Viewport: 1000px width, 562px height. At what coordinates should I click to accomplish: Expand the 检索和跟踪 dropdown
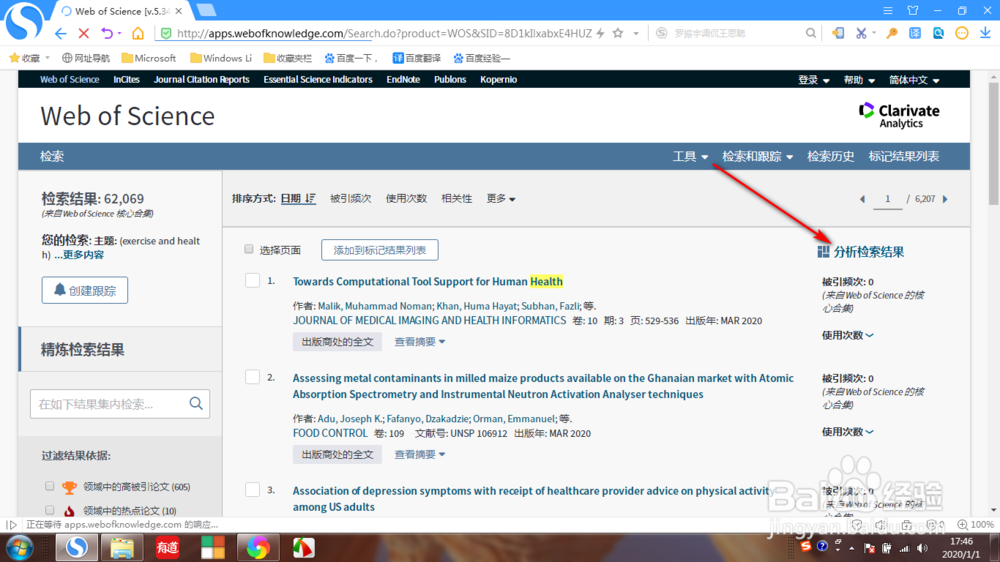pyautogui.click(x=758, y=156)
